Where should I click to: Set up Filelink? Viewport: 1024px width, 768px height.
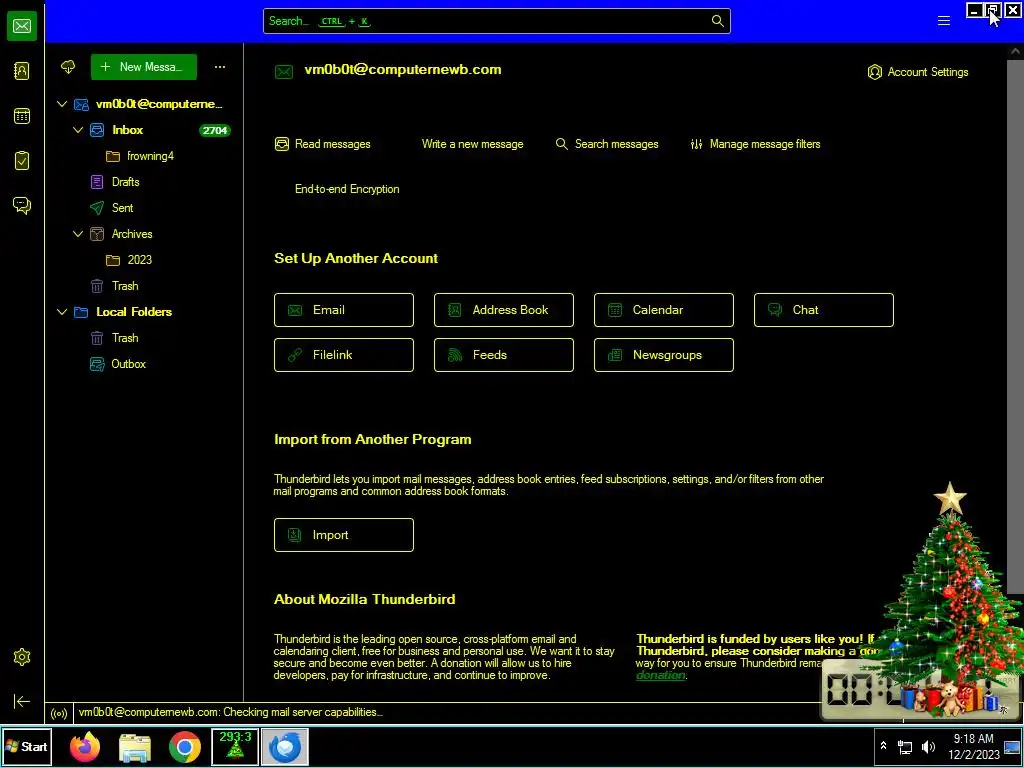coord(344,355)
